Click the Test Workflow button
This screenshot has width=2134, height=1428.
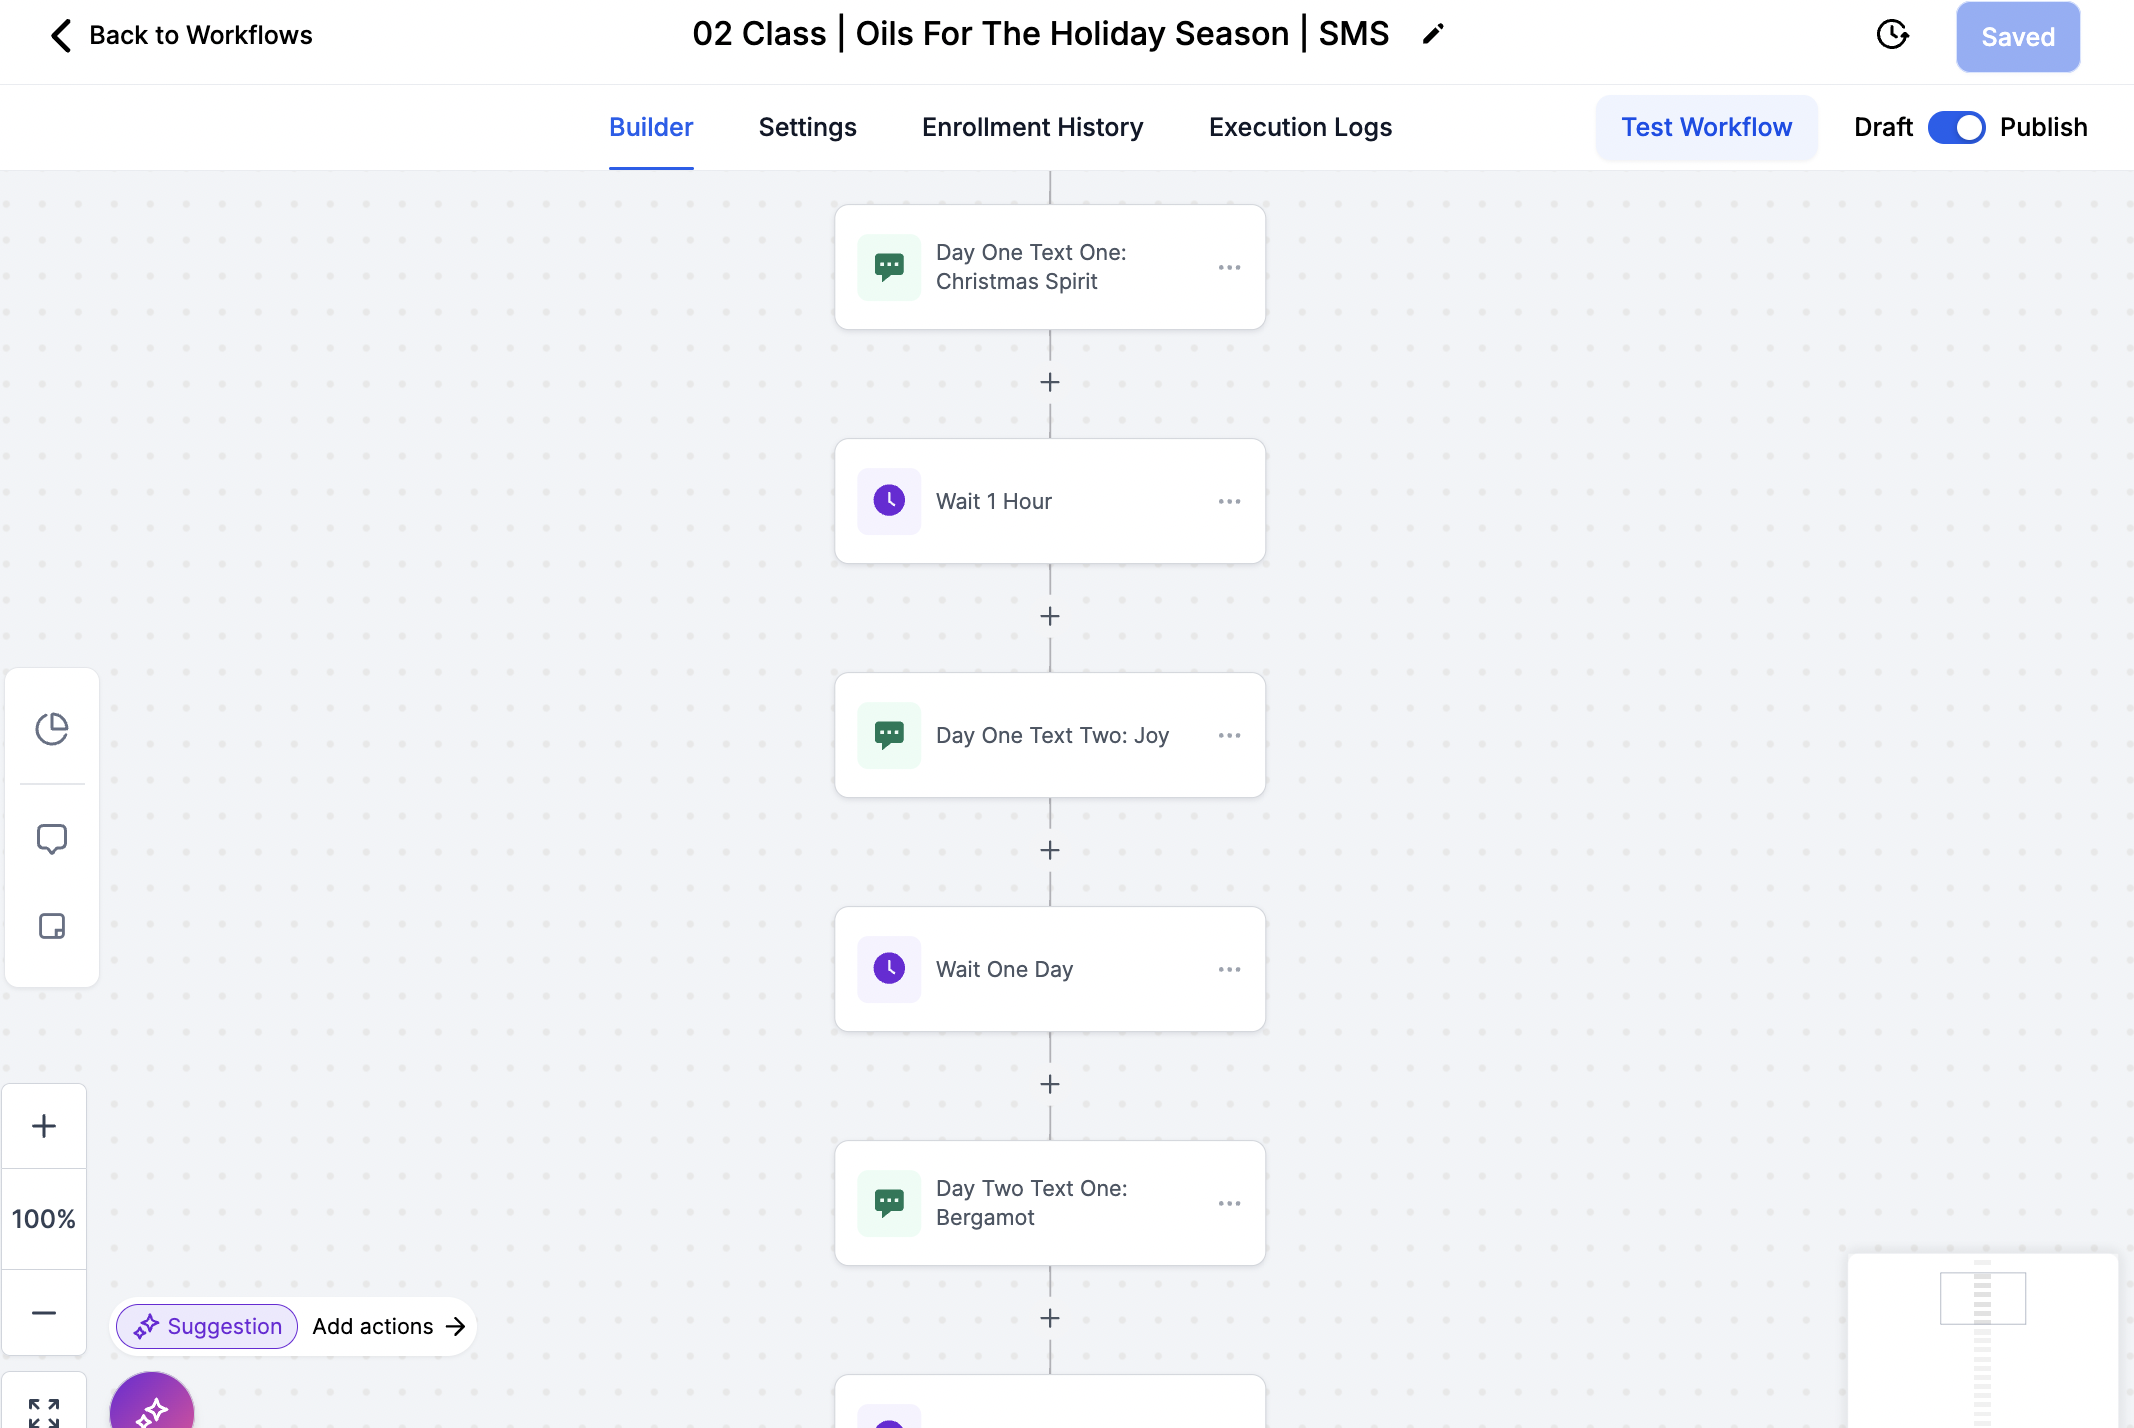pos(1706,127)
